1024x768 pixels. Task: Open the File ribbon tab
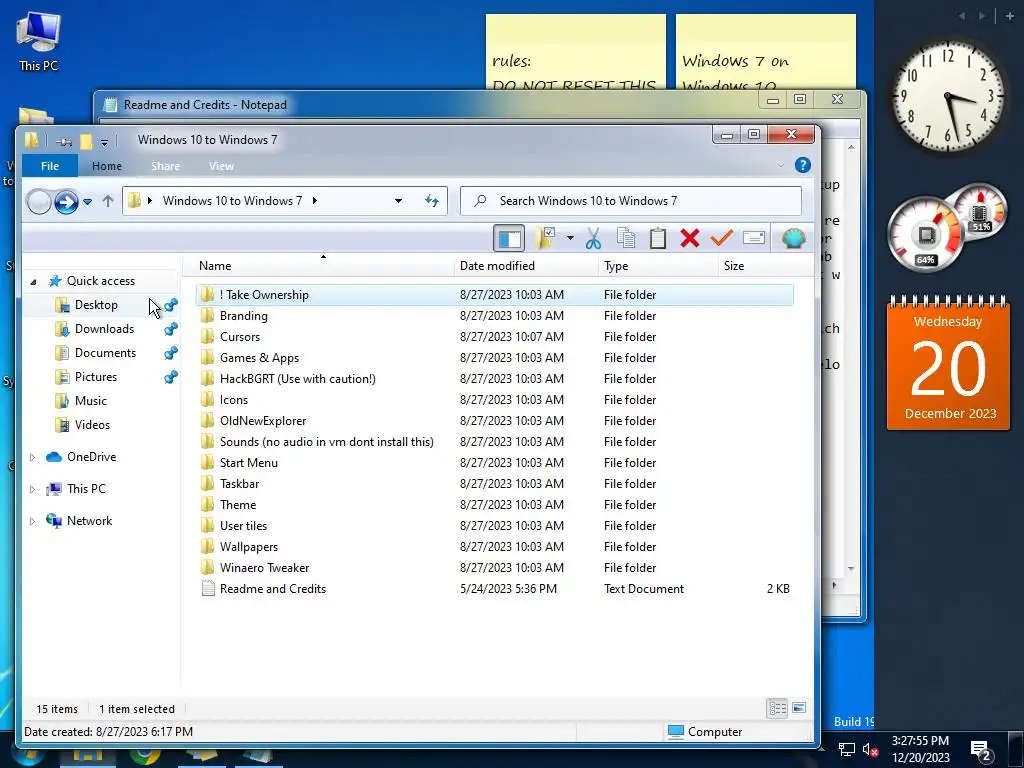[x=50, y=166]
